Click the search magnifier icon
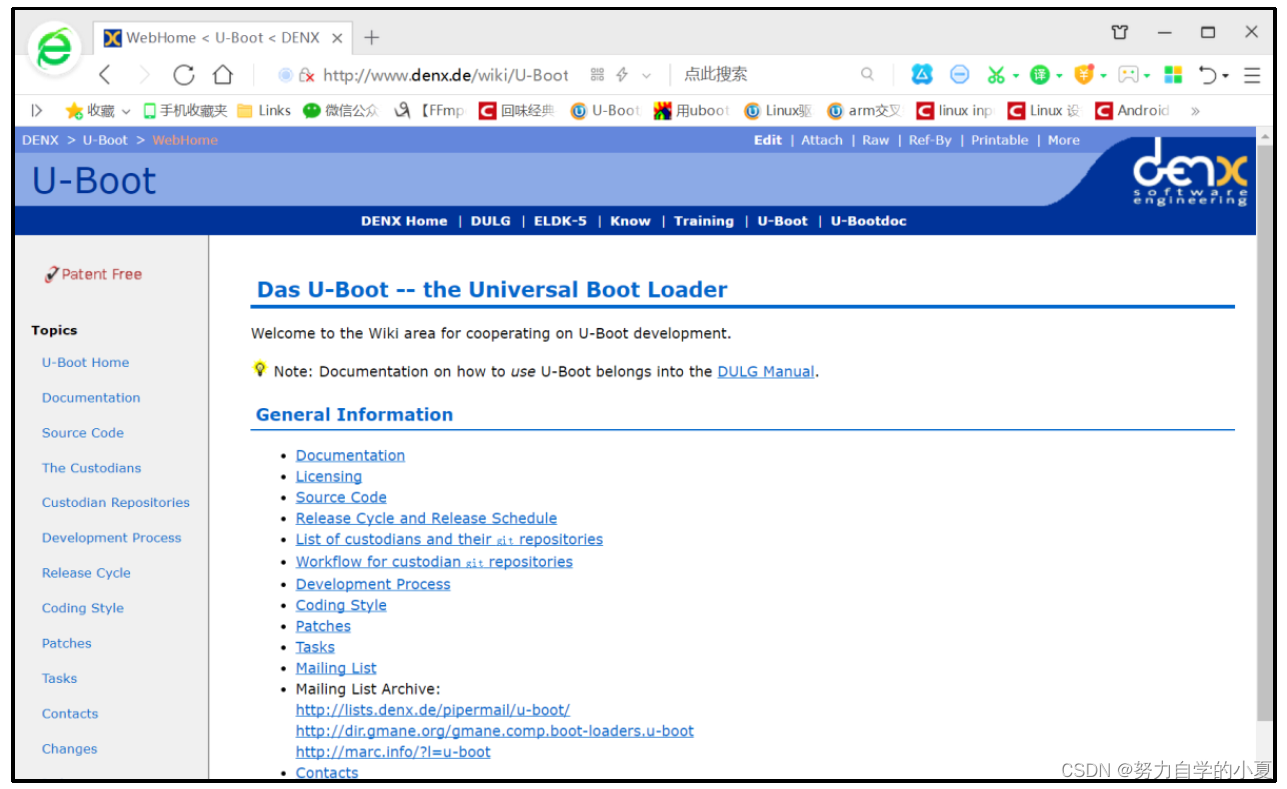Viewport: 1287px width, 789px height. (x=867, y=74)
